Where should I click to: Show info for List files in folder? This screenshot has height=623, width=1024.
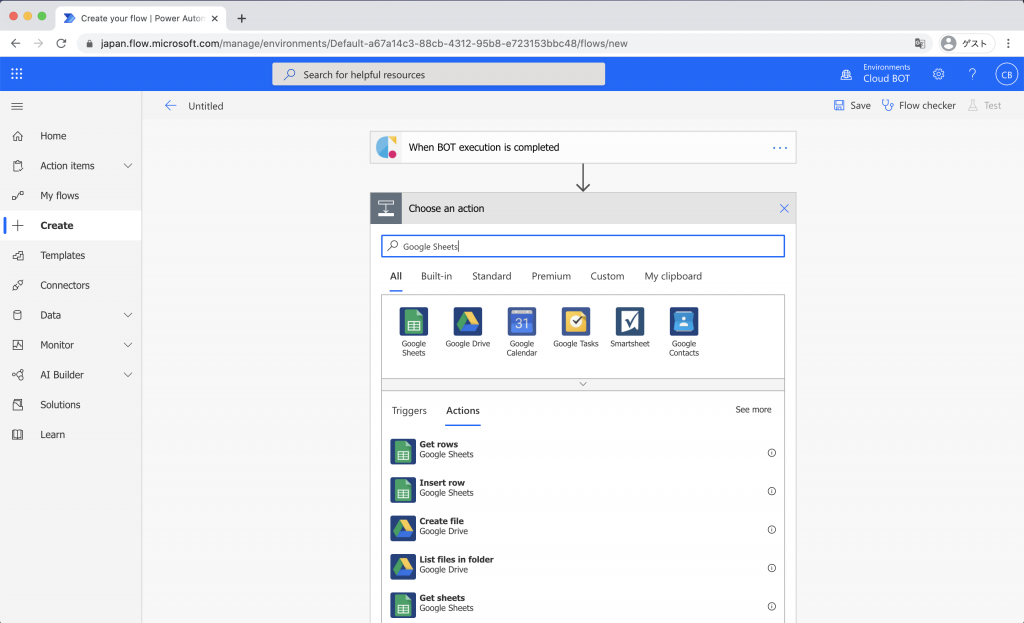[771, 568]
